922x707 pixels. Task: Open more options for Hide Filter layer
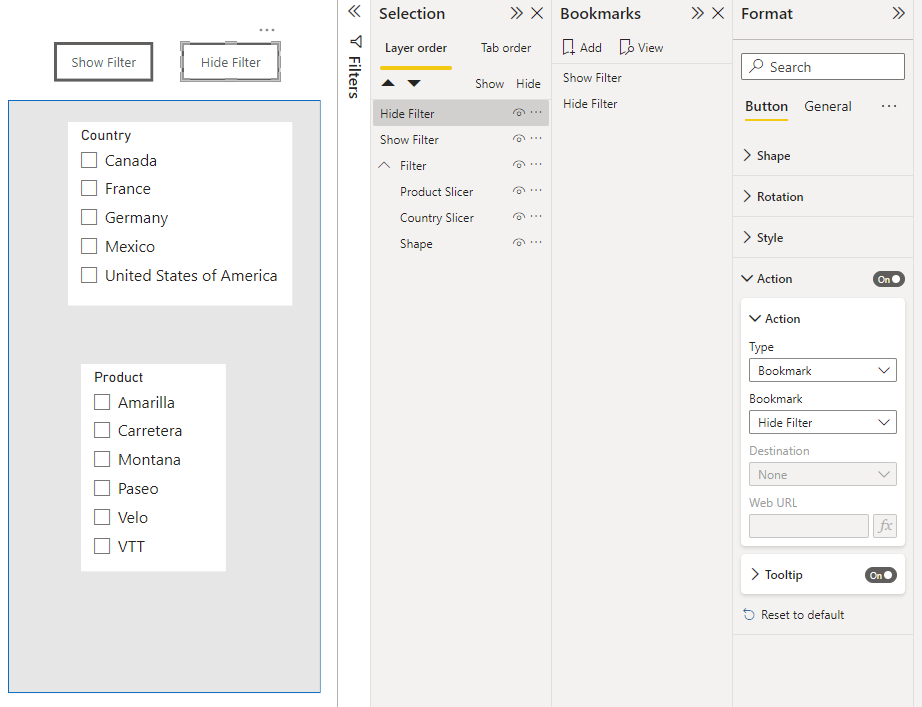coord(536,112)
